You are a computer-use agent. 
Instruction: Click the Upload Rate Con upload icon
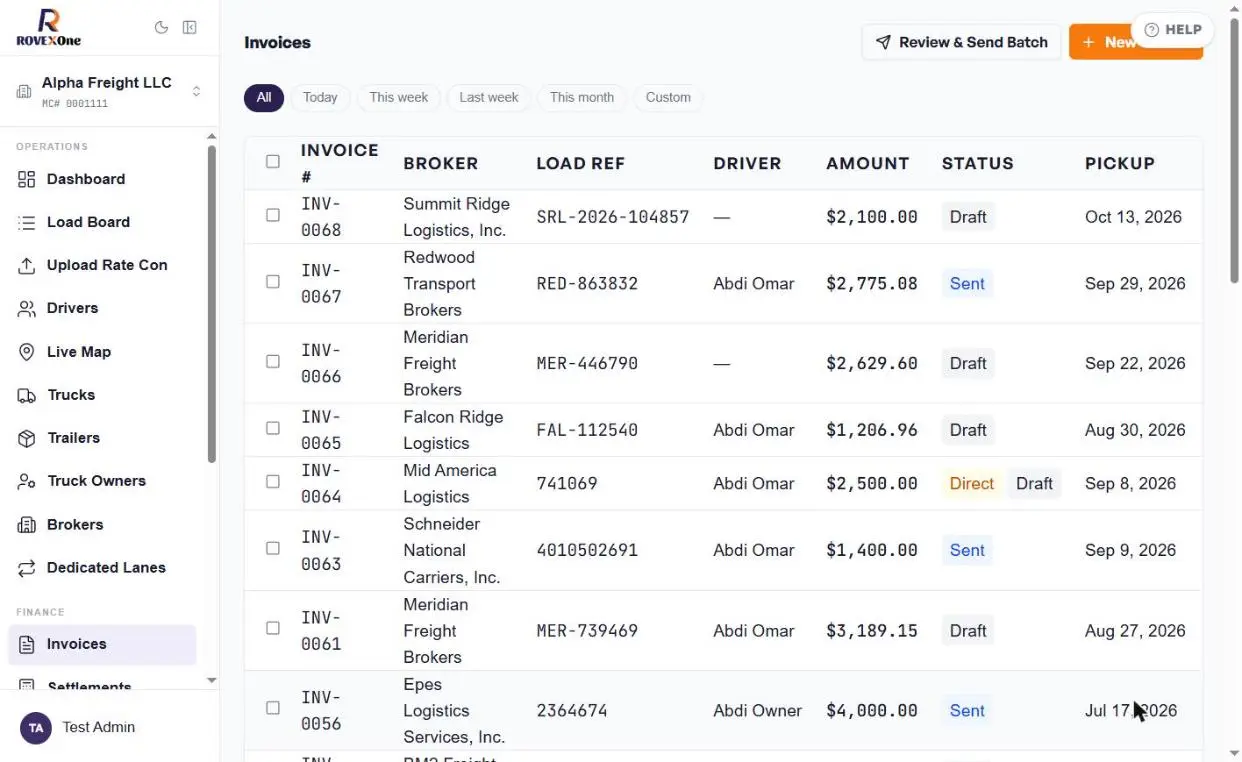[x=27, y=265]
